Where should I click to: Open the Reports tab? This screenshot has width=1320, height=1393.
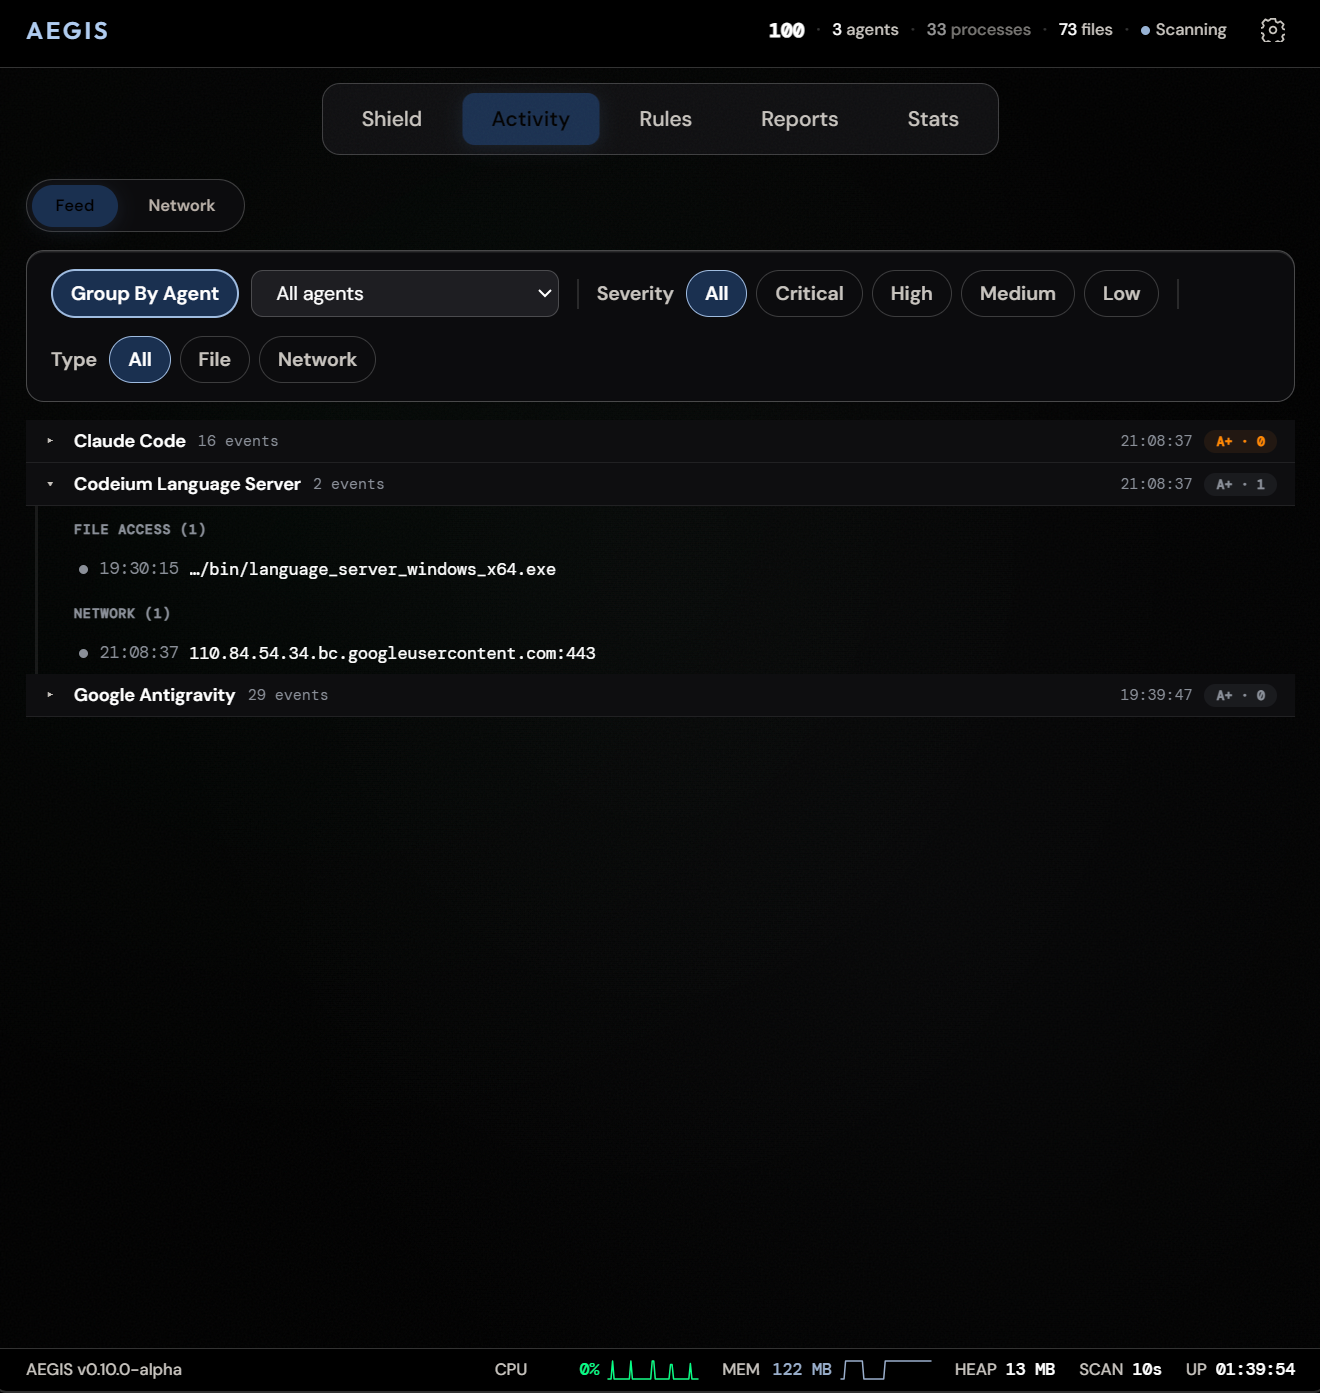click(799, 119)
